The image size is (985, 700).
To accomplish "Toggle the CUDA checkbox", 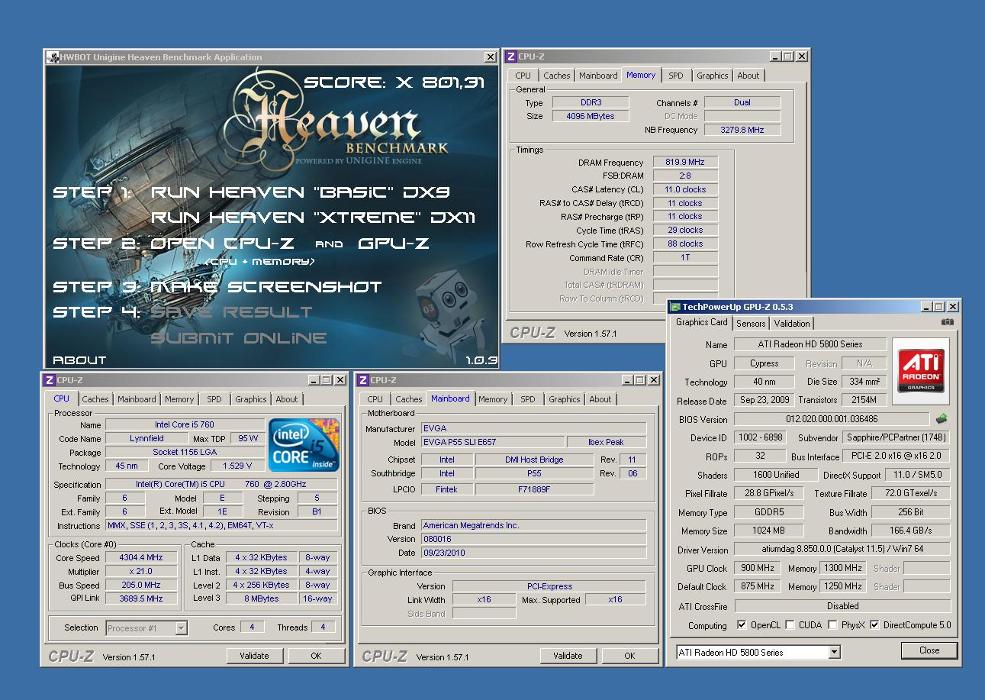I will tap(790, 625).
